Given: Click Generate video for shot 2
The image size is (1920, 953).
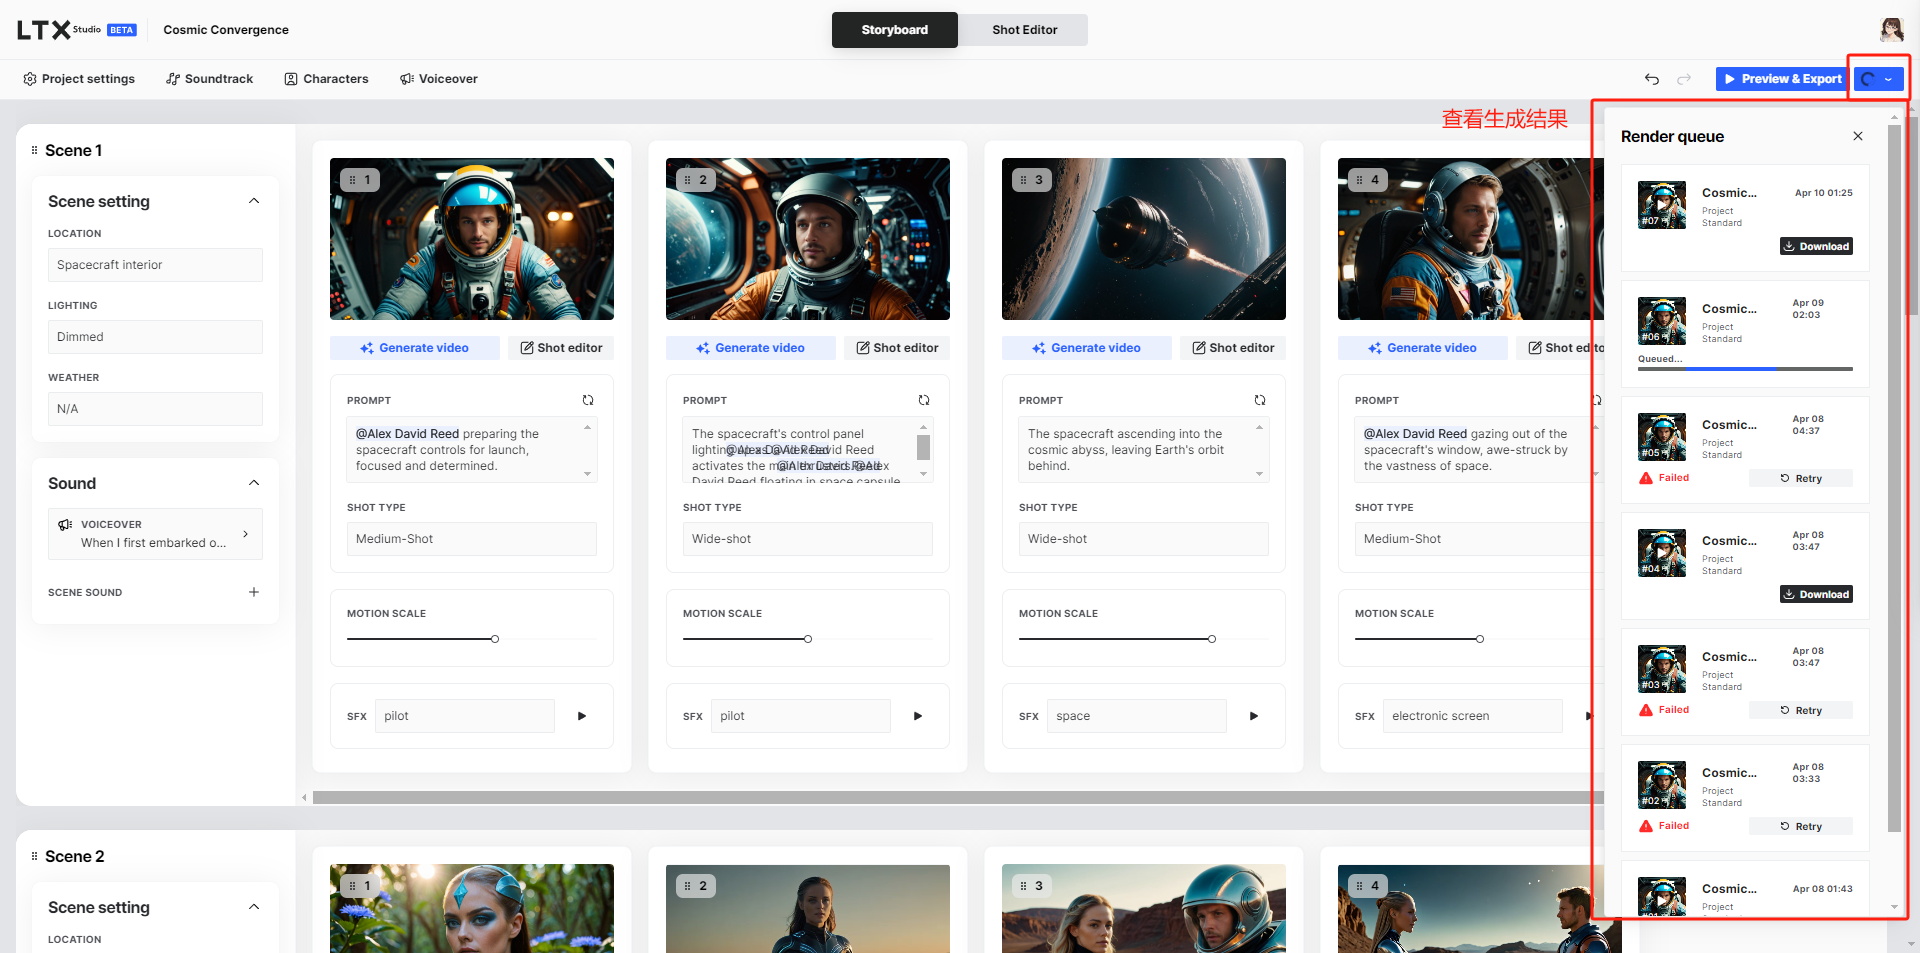Looking at the screenshot, I should 750,348.
